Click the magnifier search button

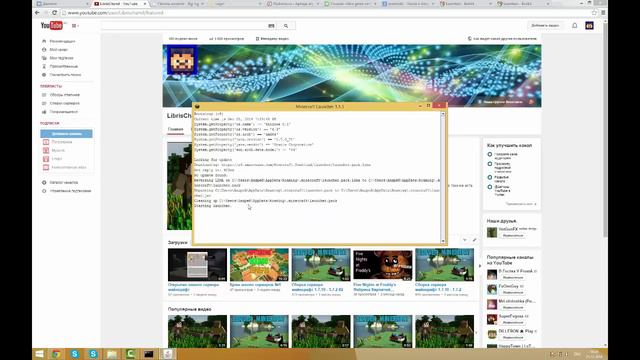pyautogui.click(x=286, y=26)
